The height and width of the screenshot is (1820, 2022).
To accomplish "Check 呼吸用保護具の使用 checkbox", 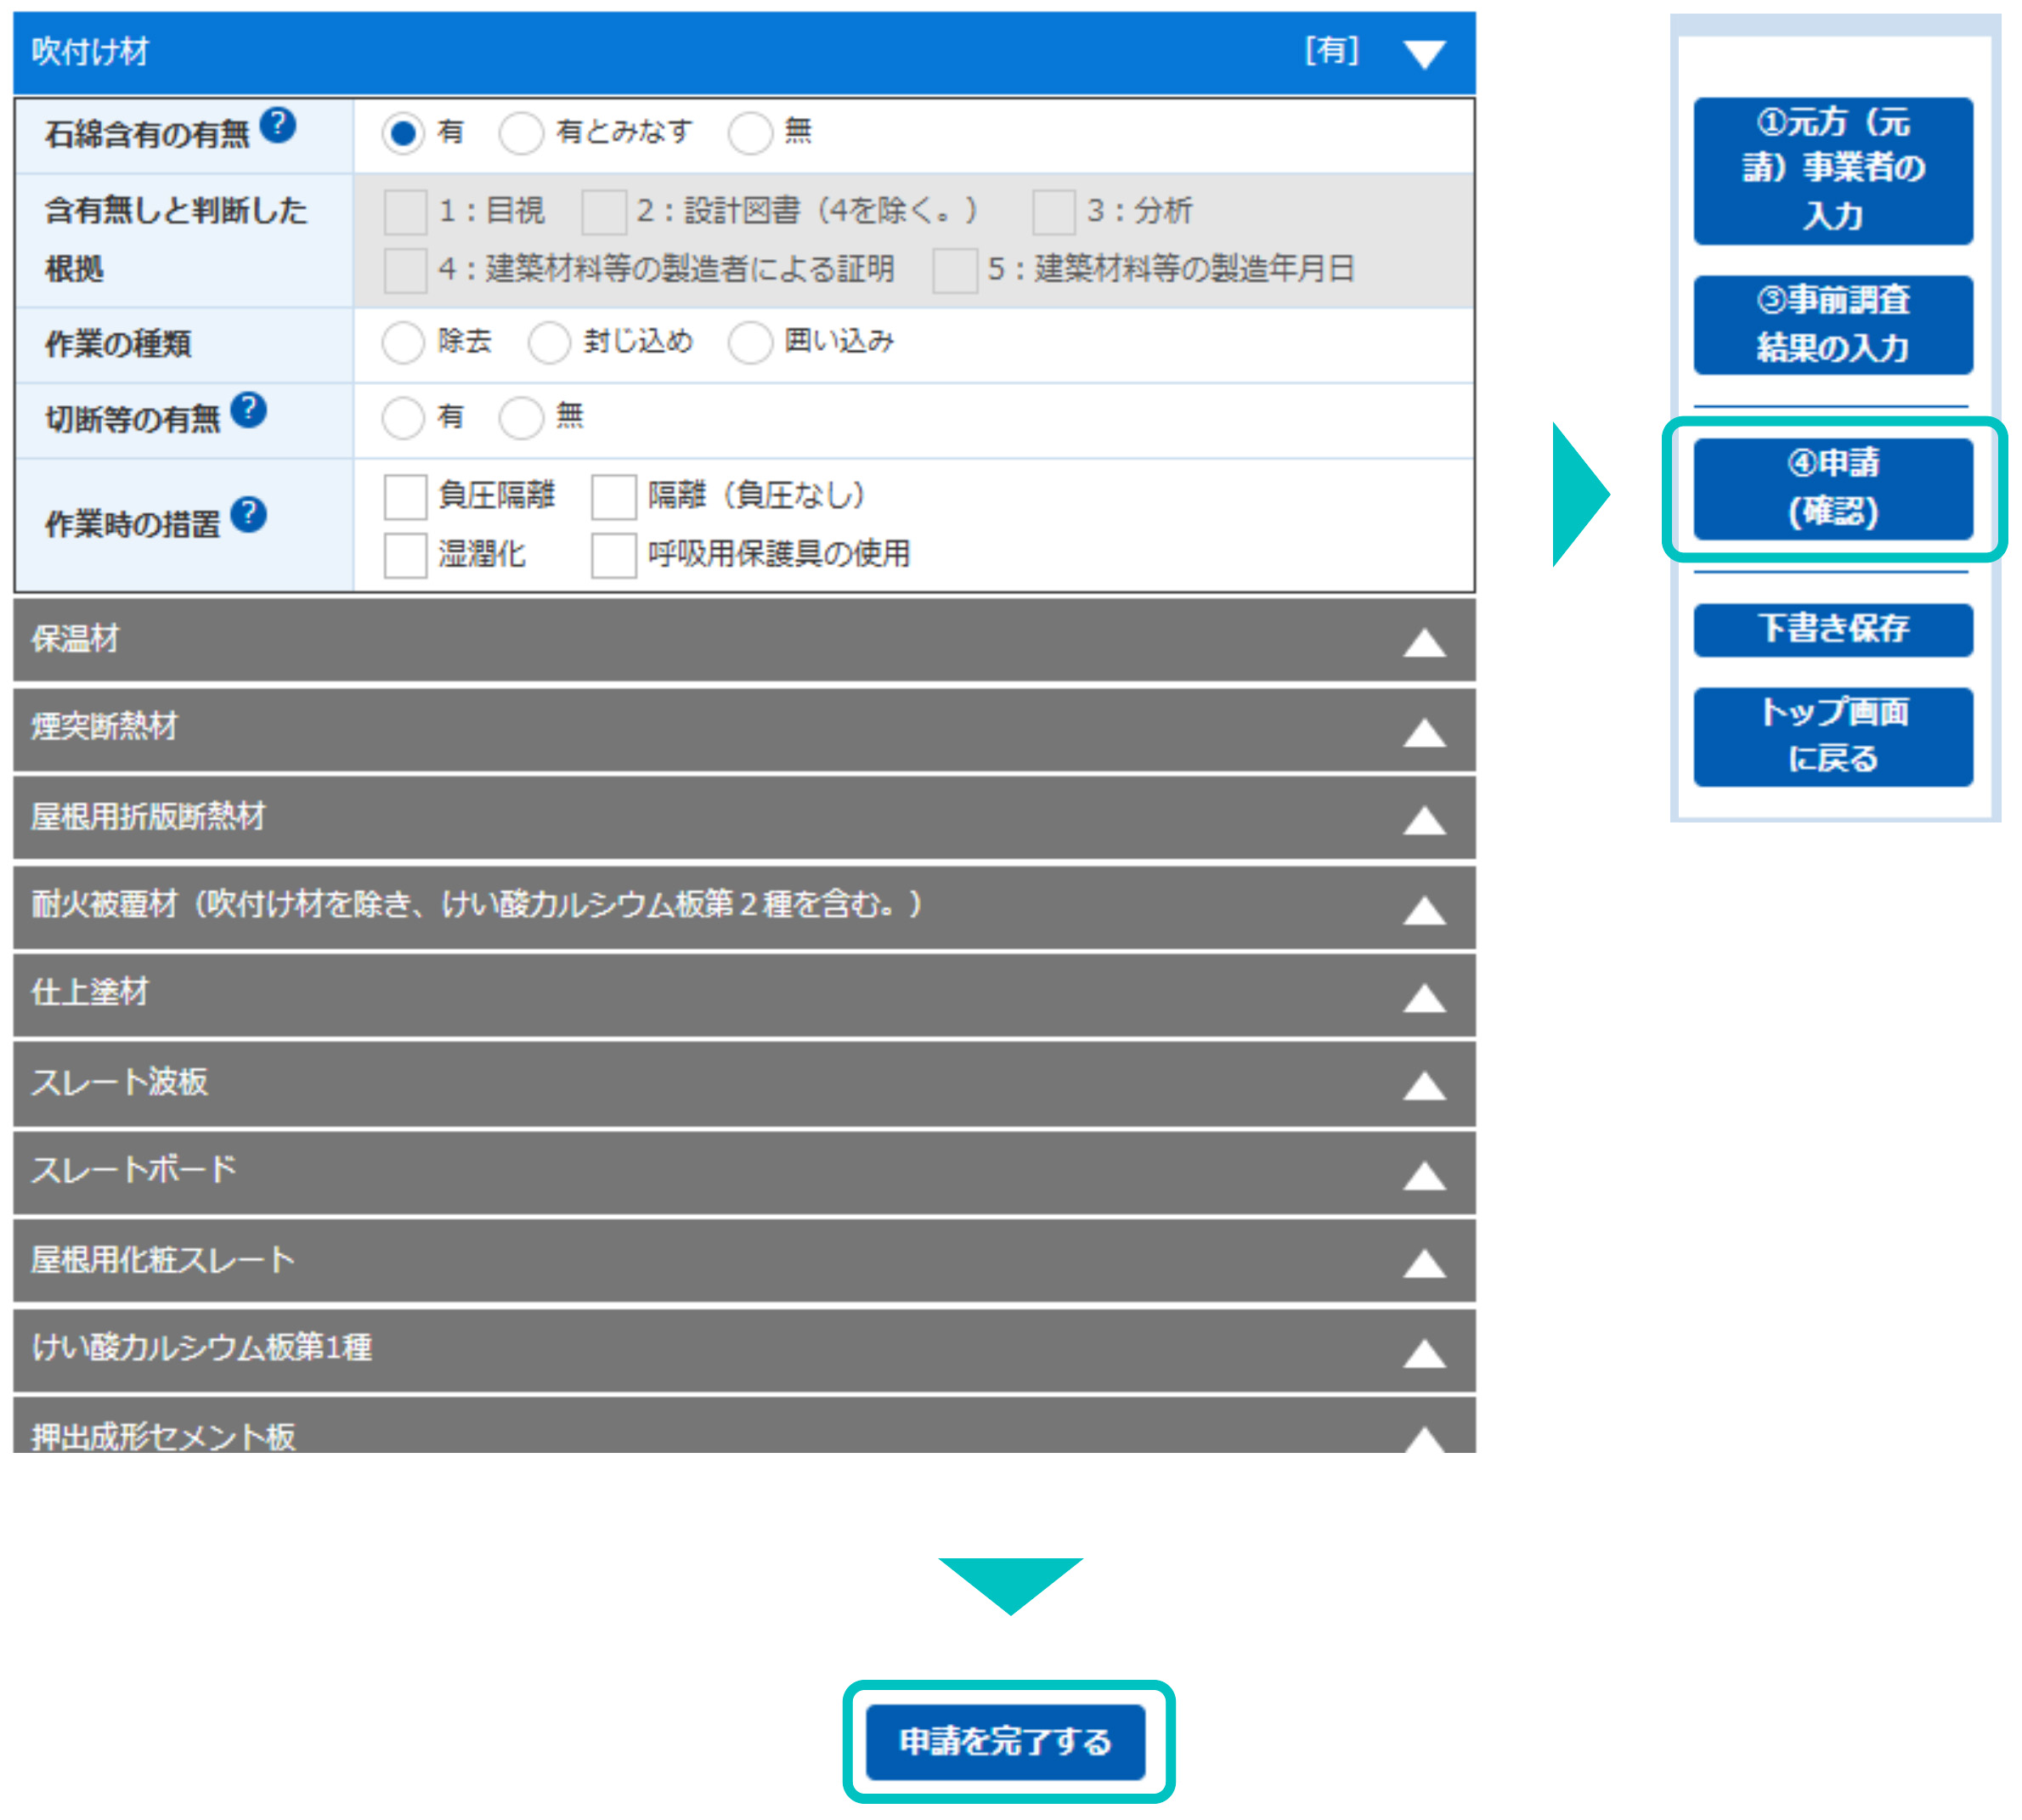I will tap(613, 555).
